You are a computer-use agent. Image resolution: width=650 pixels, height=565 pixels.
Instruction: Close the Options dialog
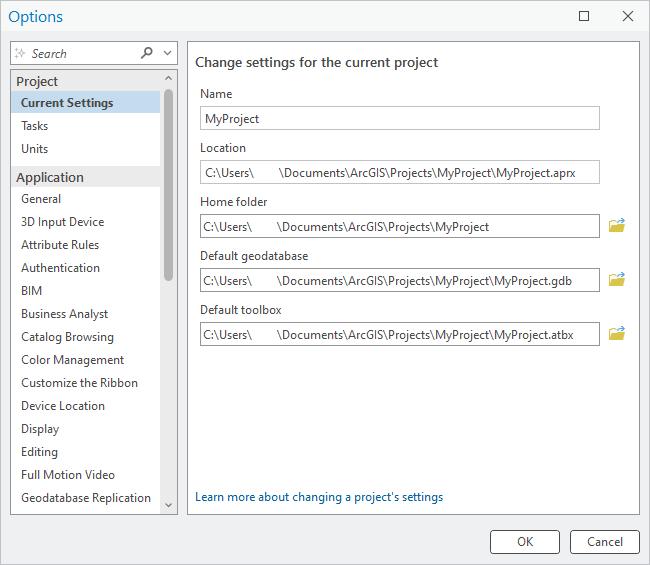627,16
